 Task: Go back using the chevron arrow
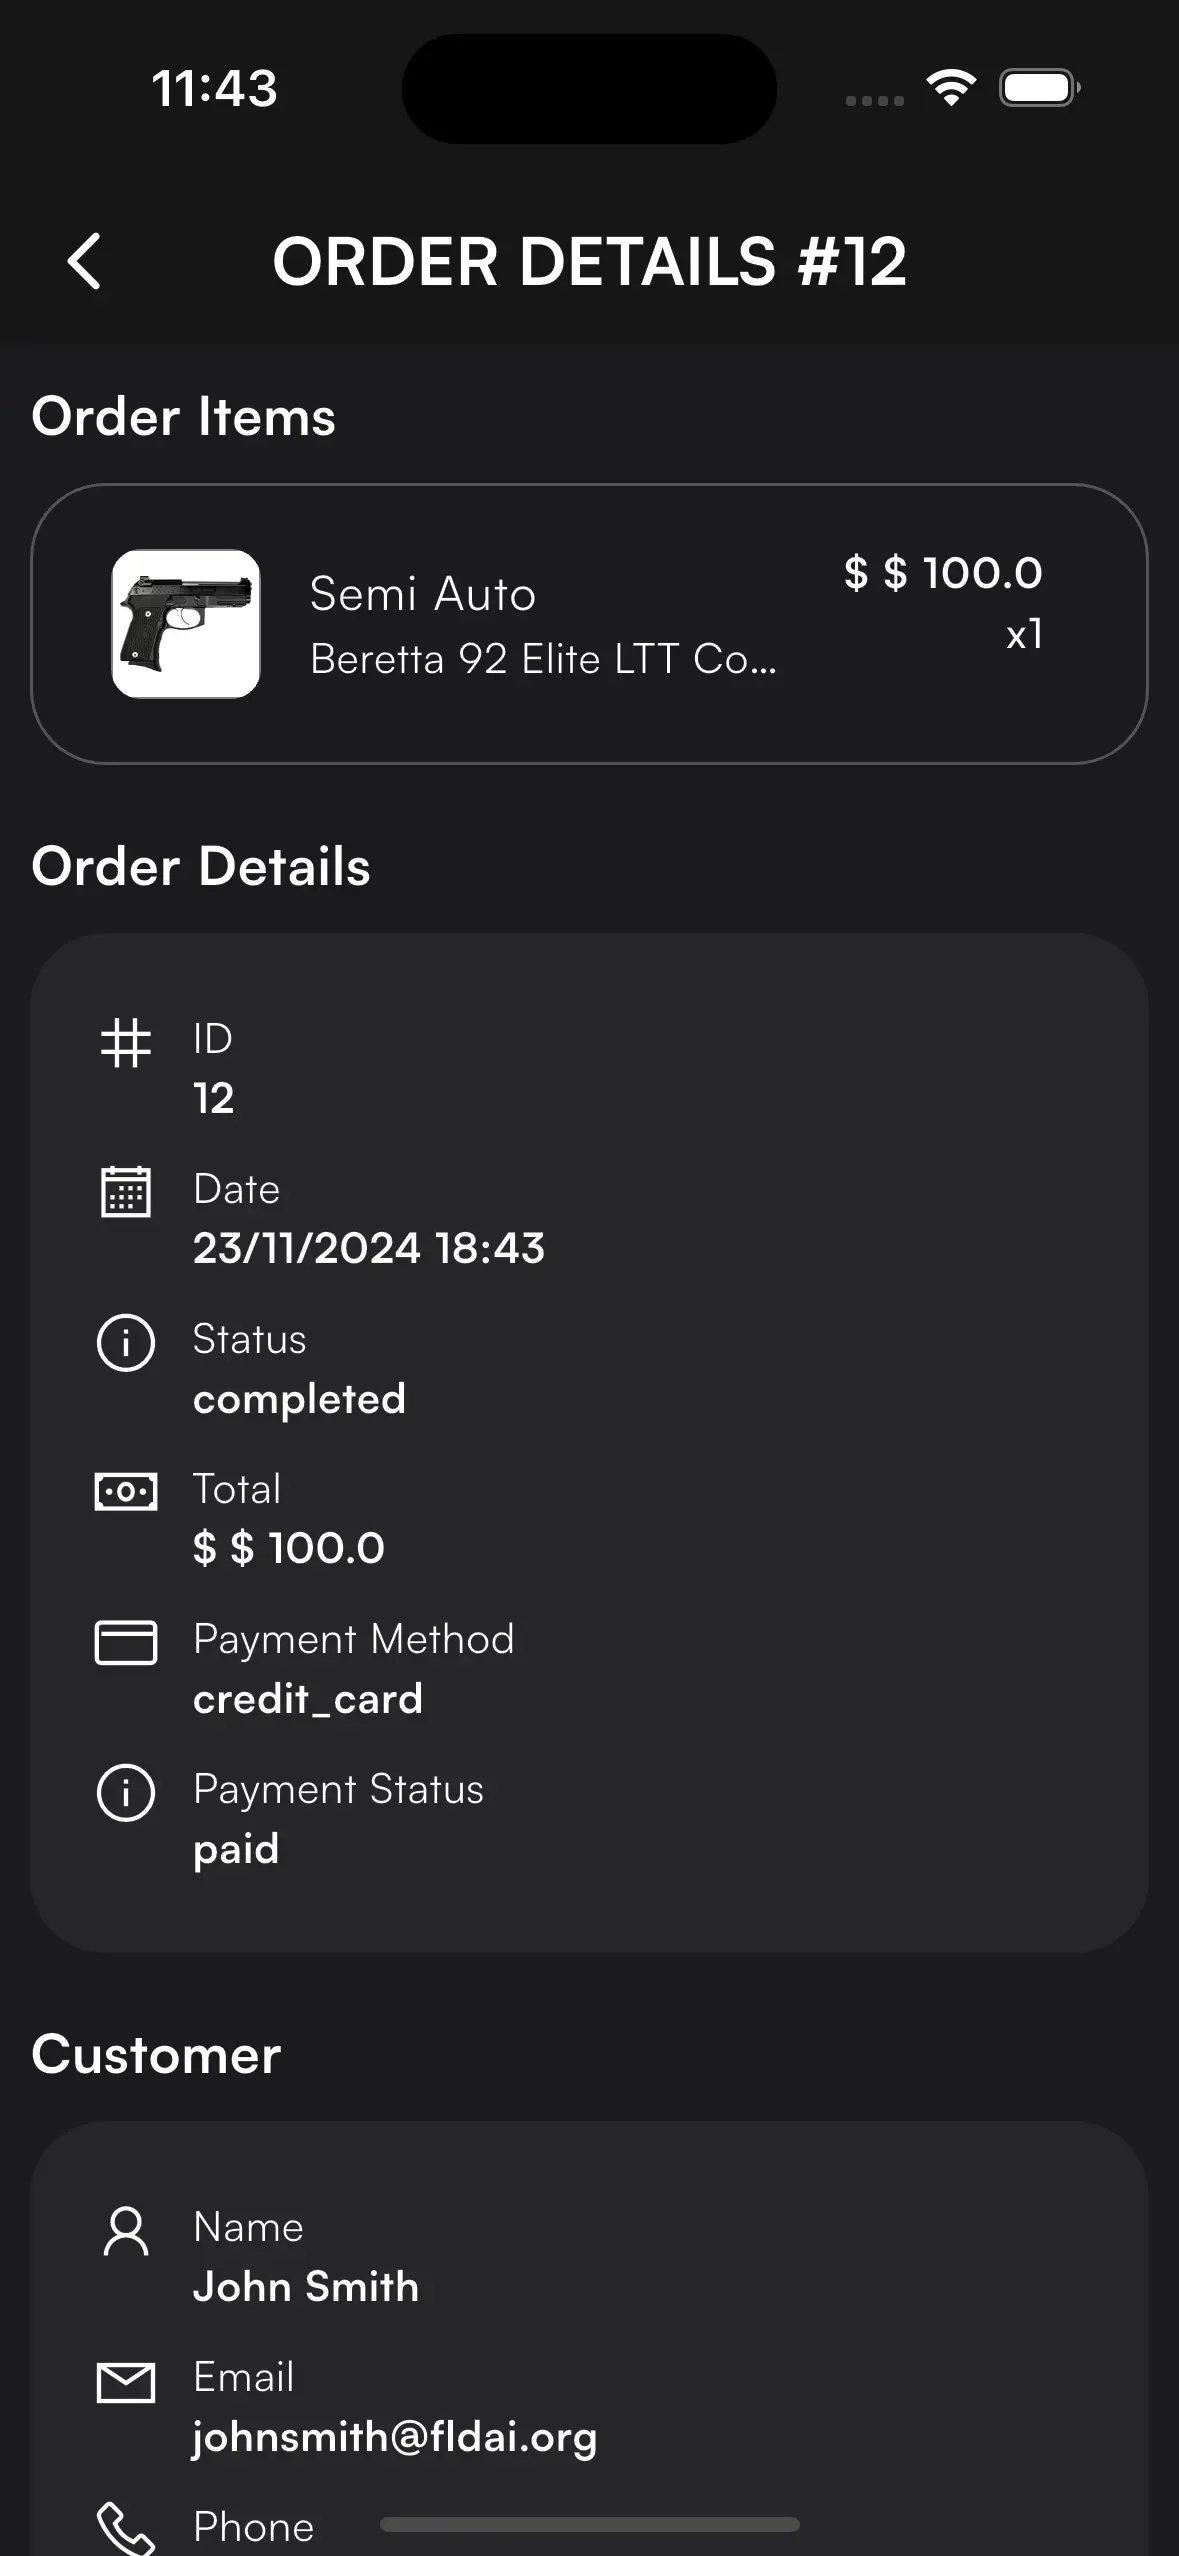84,261
